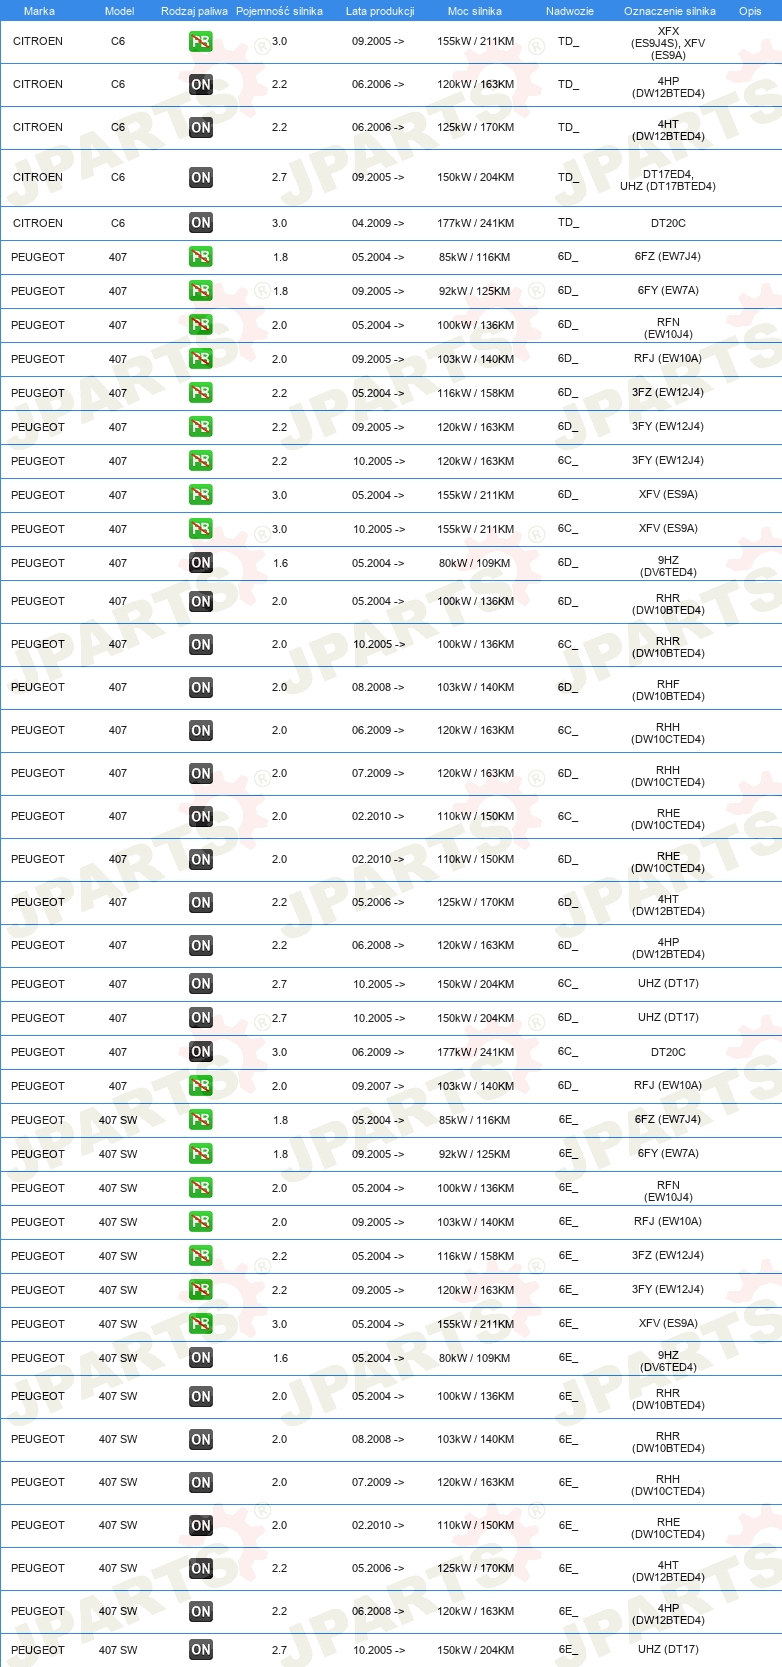This screenshot has width=782, height=1667.
Task: Select the 407 SW model cell in 6FY (EW7A) row
Action: coord(118,1154)
